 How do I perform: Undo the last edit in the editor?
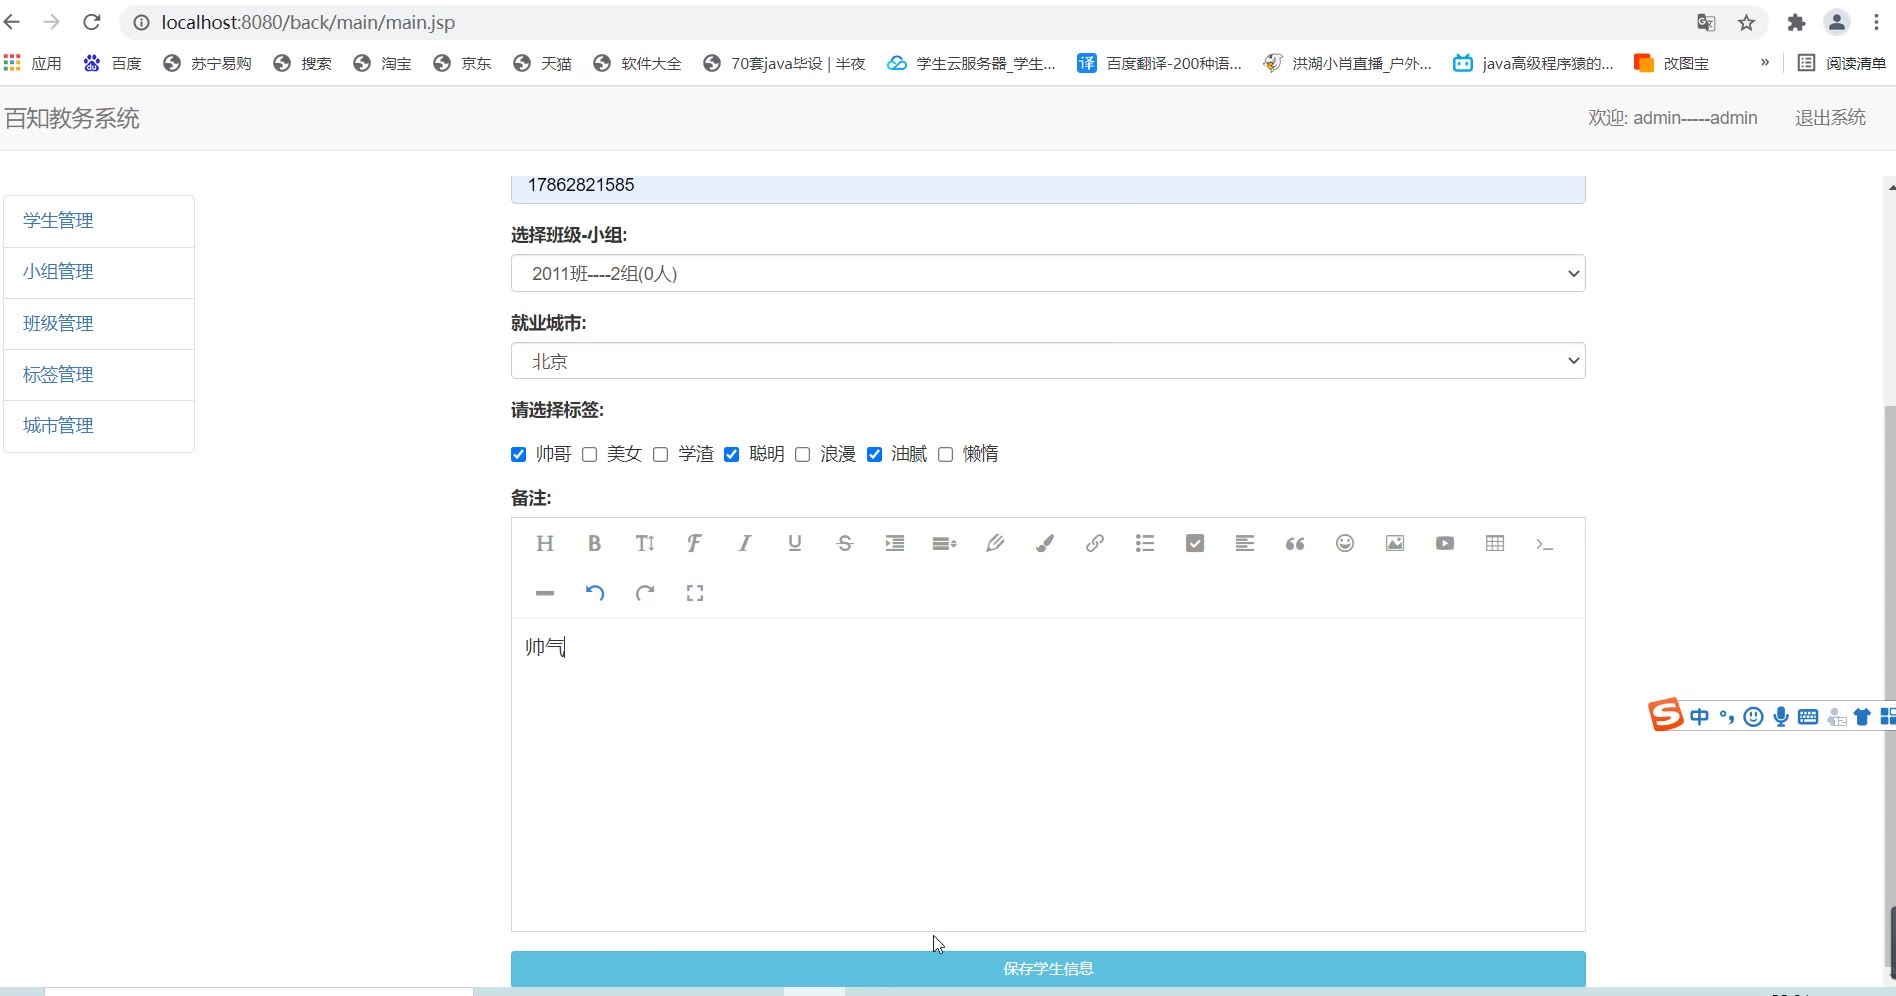595,593
